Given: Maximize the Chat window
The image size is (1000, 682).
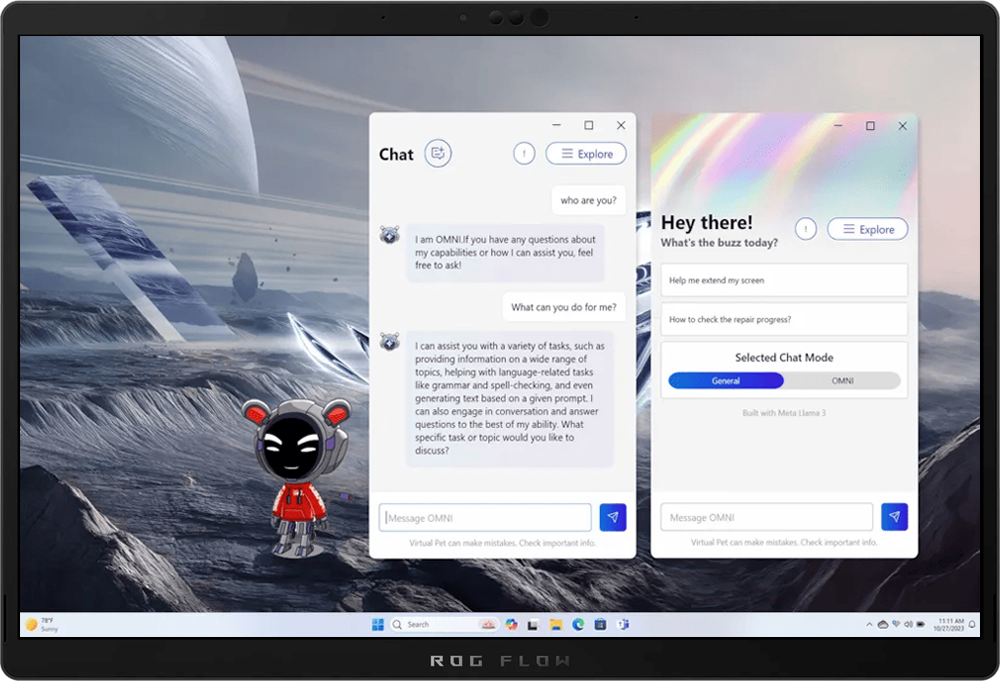Looking at the screenshot, I should (x=589, y=125).
